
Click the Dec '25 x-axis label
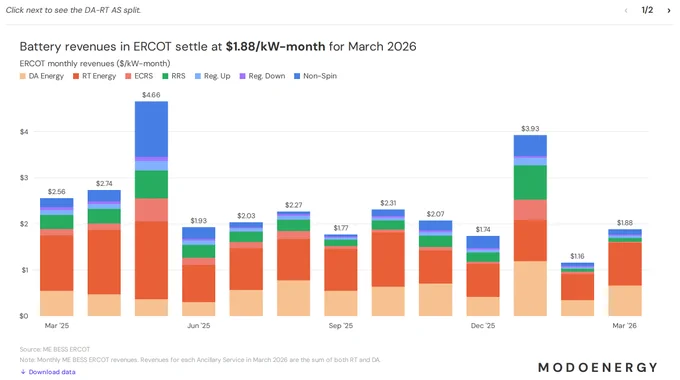tap(483, 325)
